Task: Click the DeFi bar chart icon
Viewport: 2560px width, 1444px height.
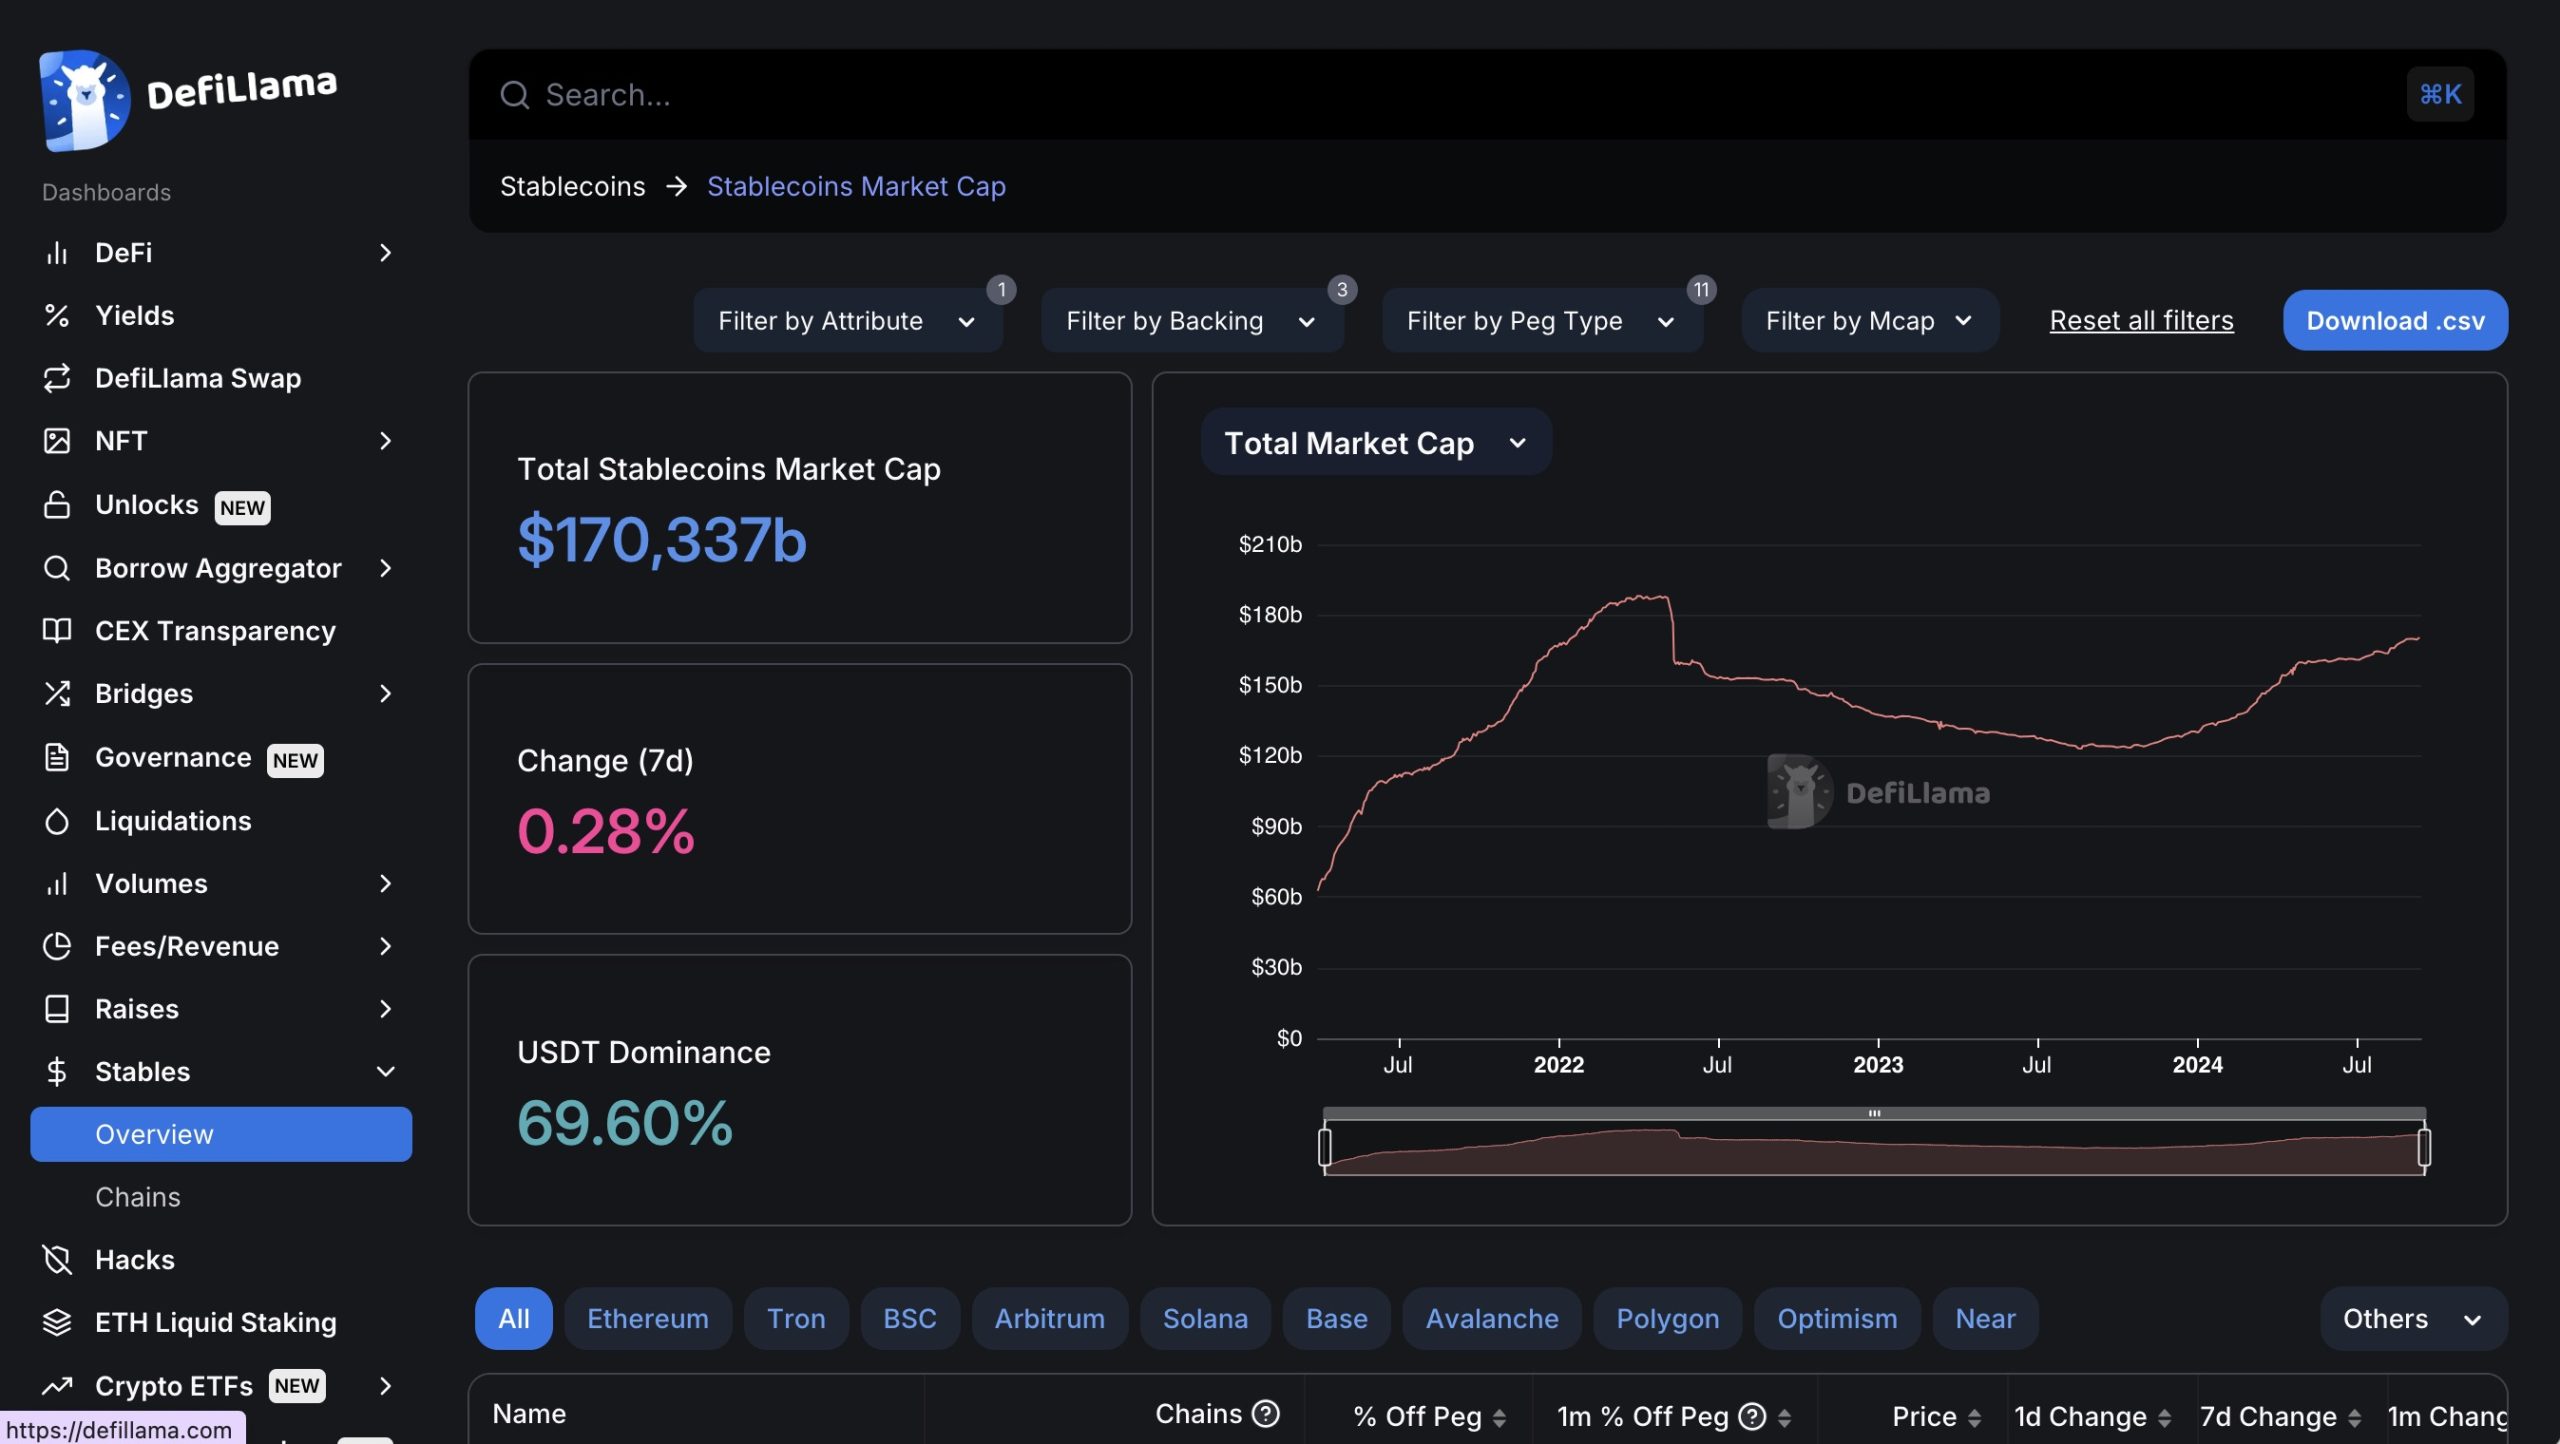Action: pos(57,253)
